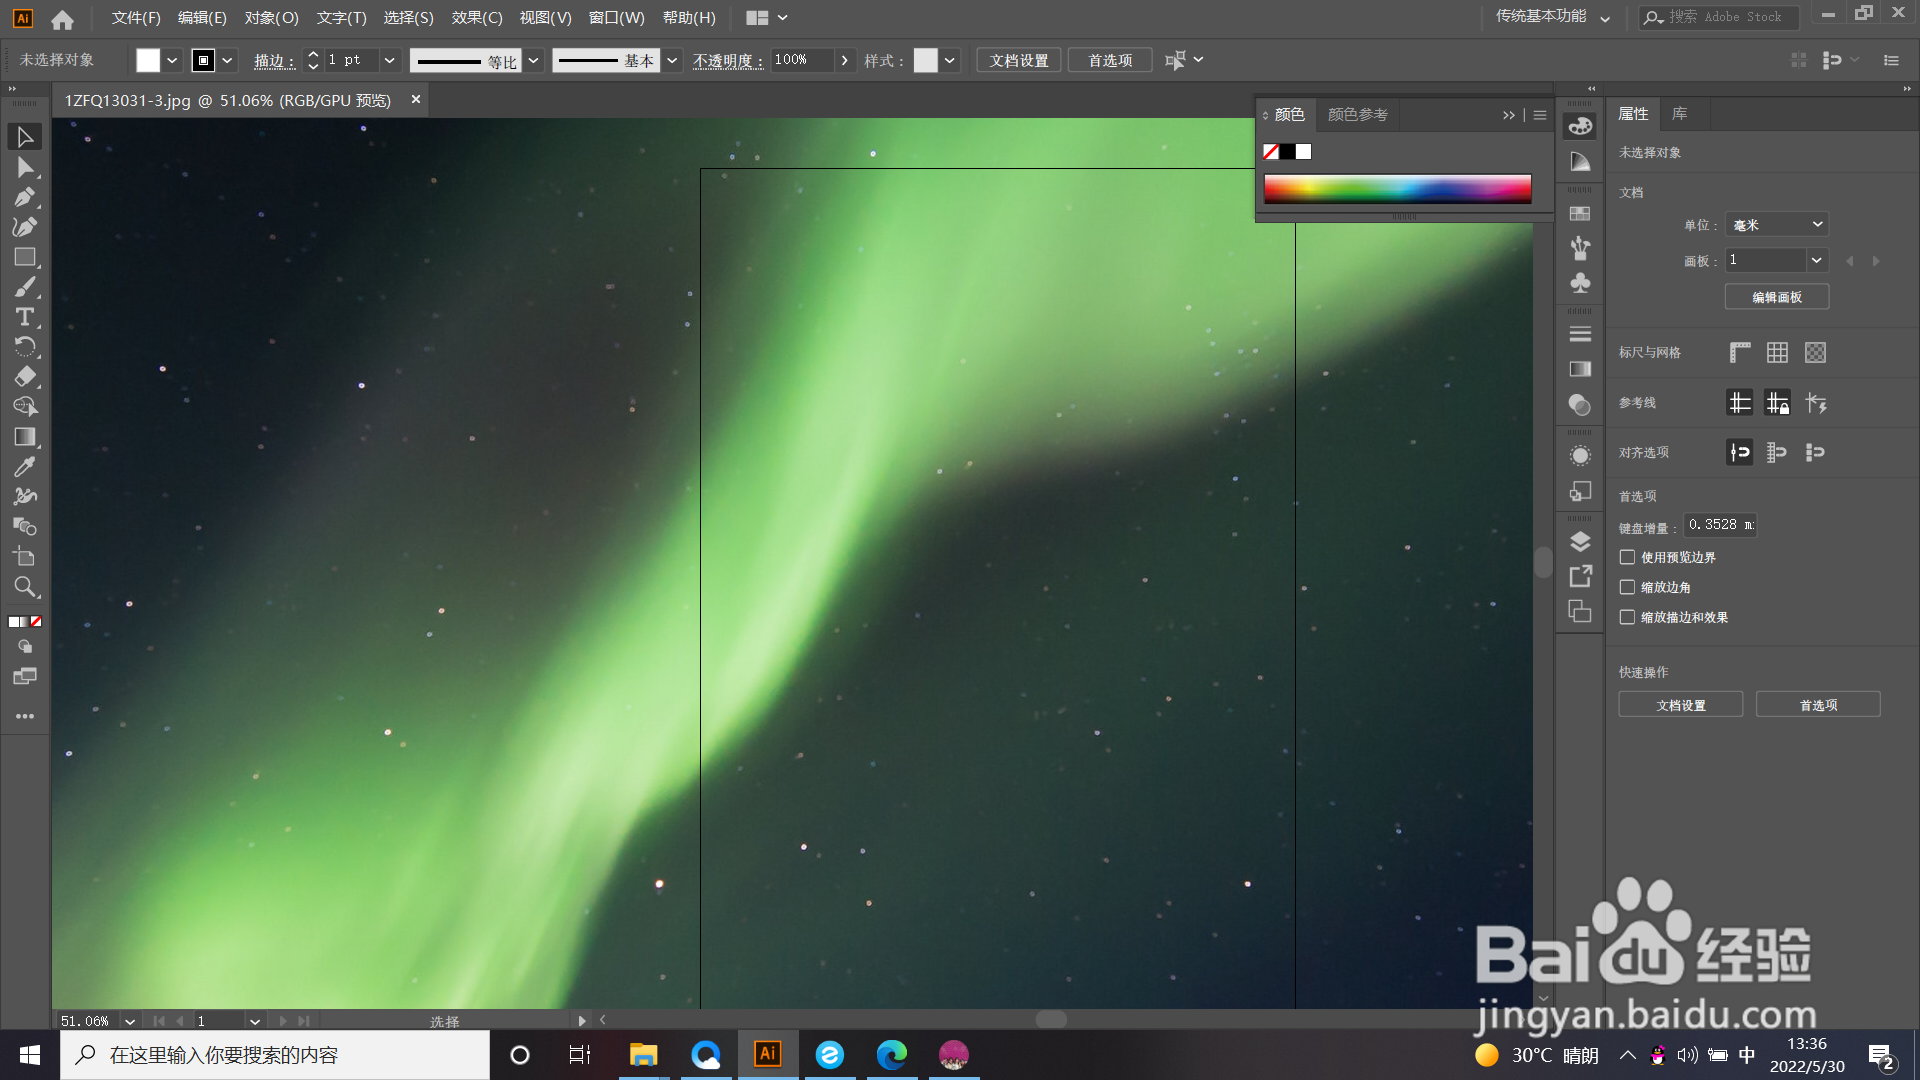Click the 编辑画板 button
The height and width of the screenshot is (1080, 1920).
[x=1777, y=297]
